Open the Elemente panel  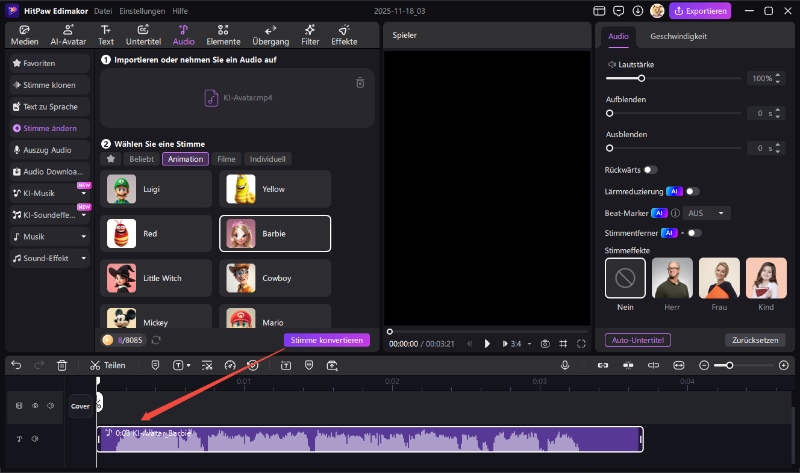point(223,35)
